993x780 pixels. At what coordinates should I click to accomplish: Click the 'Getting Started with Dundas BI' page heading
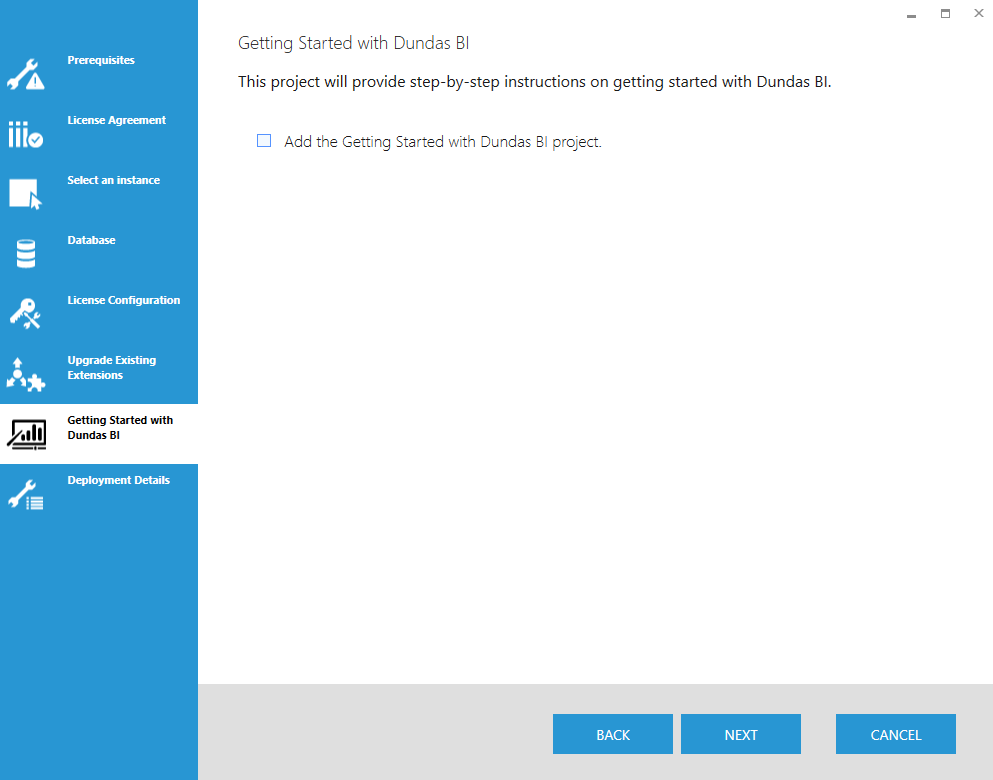(x=353, y=43)
